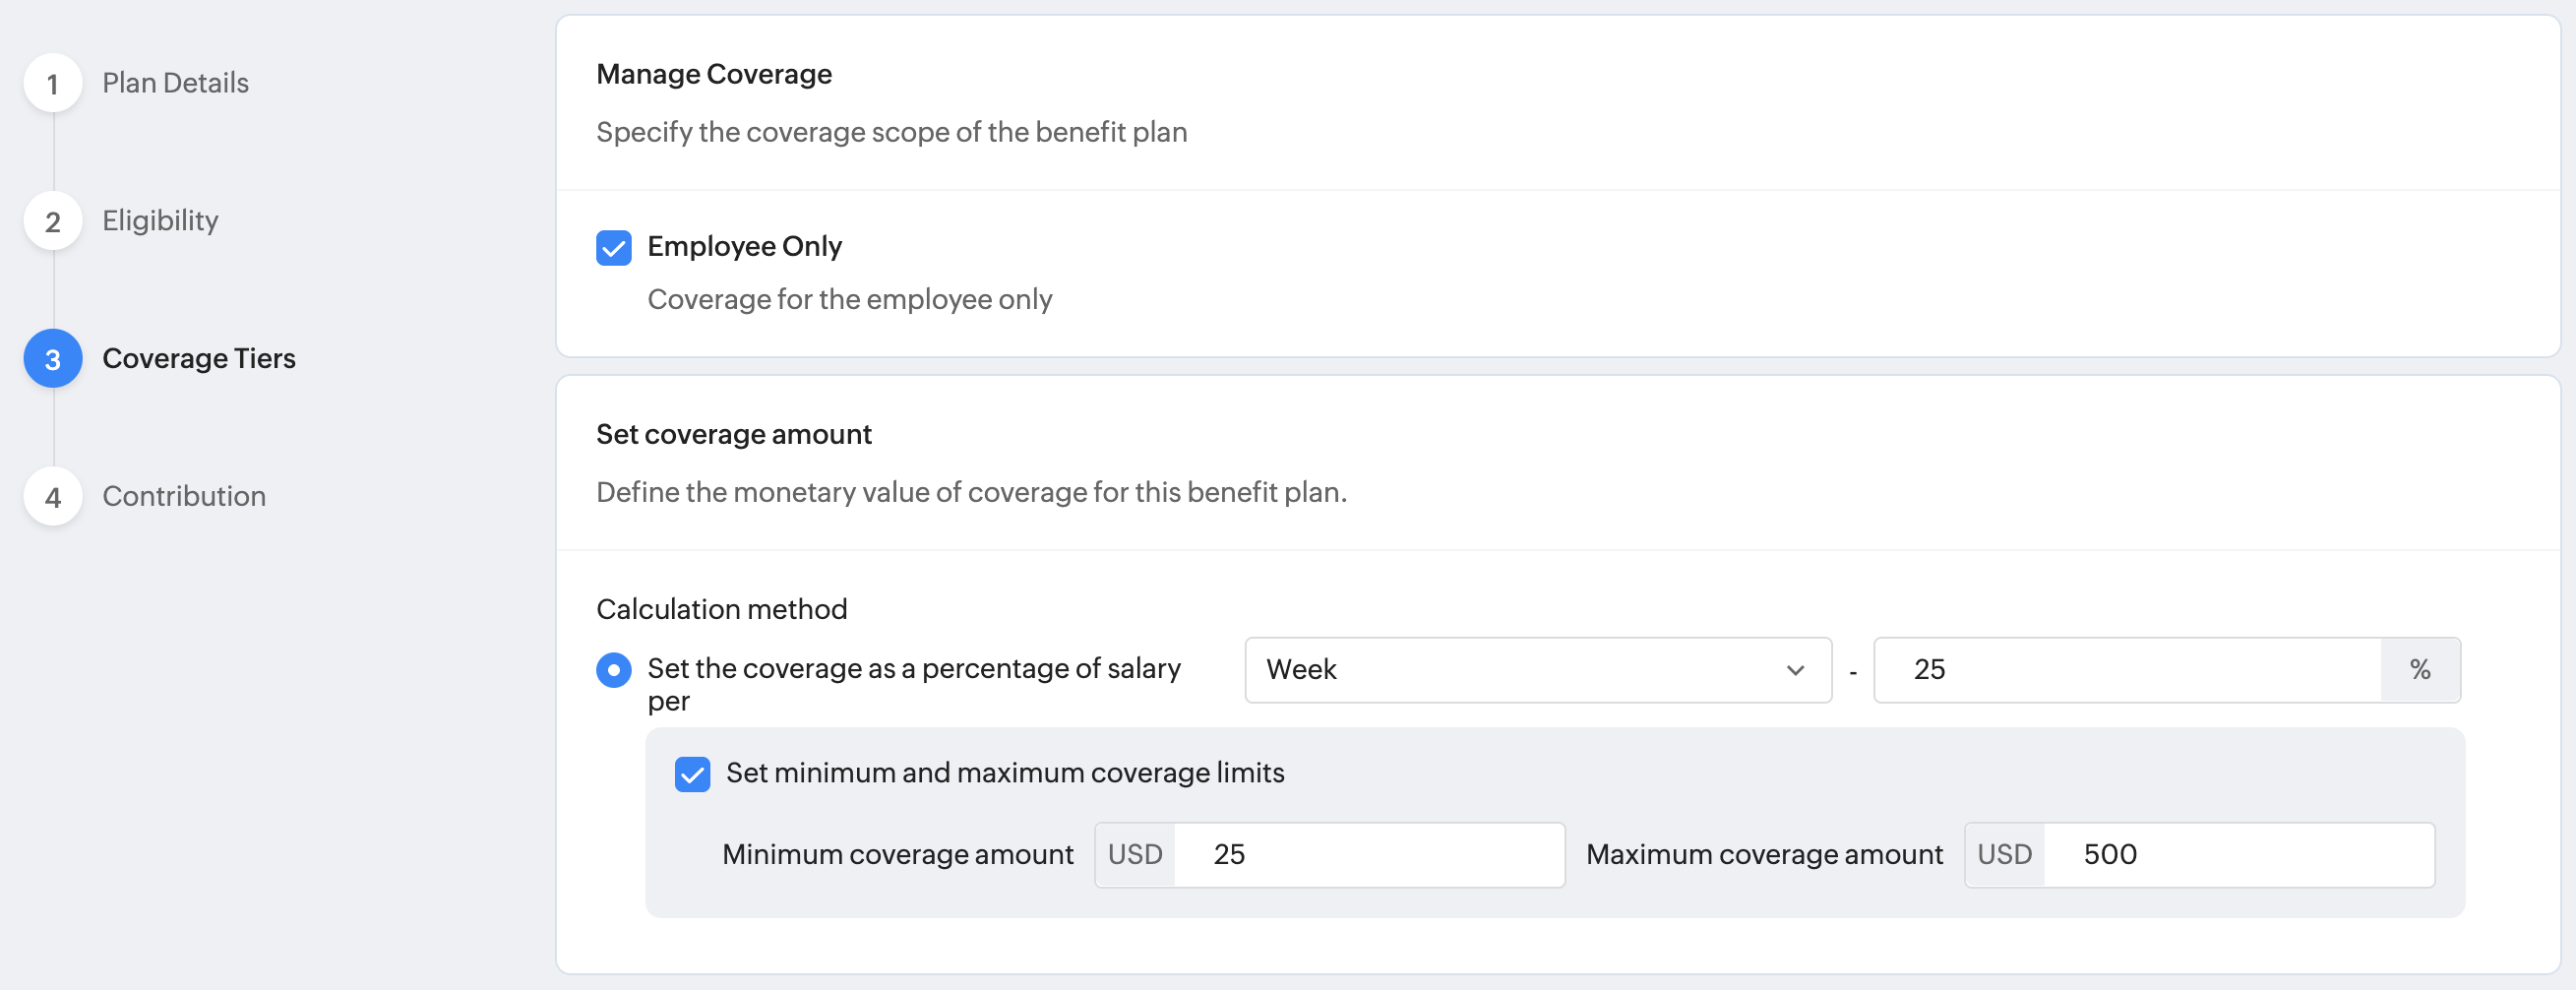Uncheck the Employee Only checkbox
Viewport: 2576px width, 990px height.
tap(614, 248)
